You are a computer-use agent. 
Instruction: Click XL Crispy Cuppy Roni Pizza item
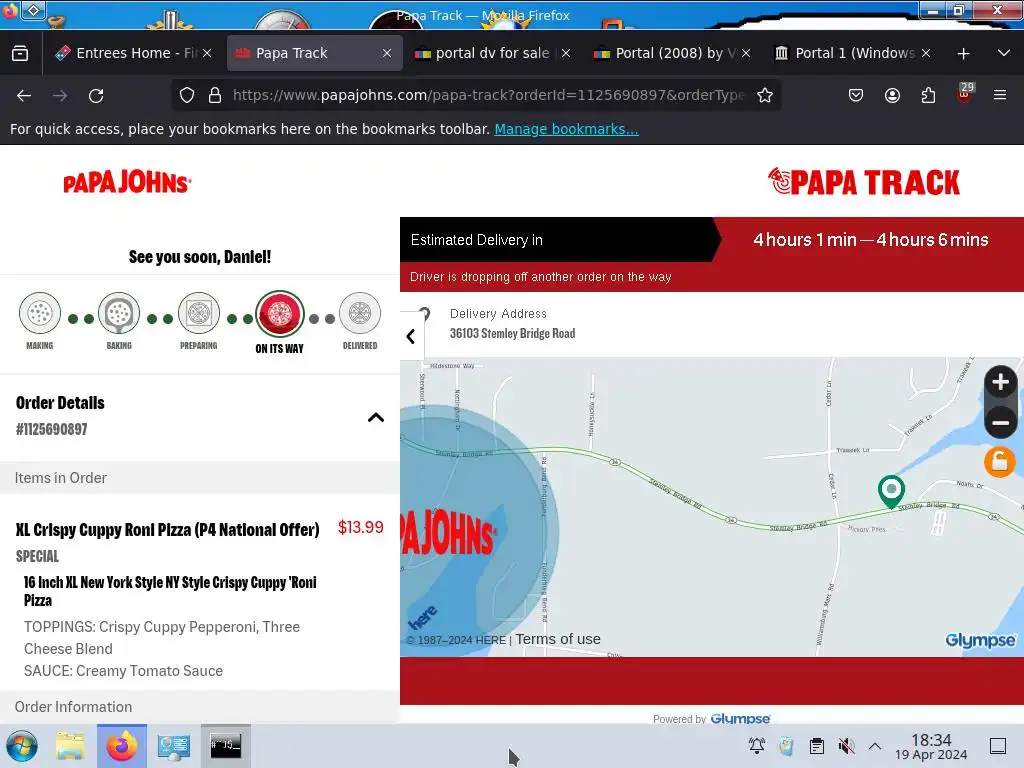167,530
